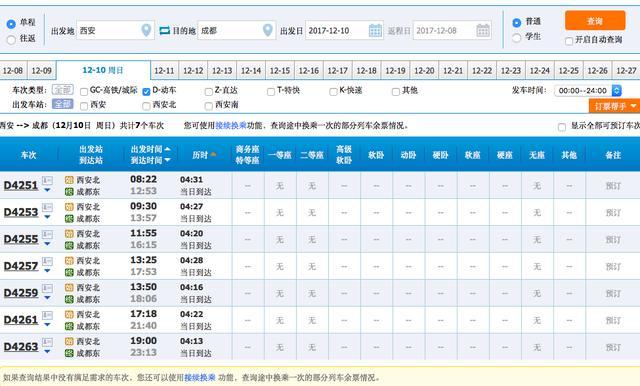Click the 出发地 input field showing 西安
This screenshot has width=640, height=386.
click(116, 31)
